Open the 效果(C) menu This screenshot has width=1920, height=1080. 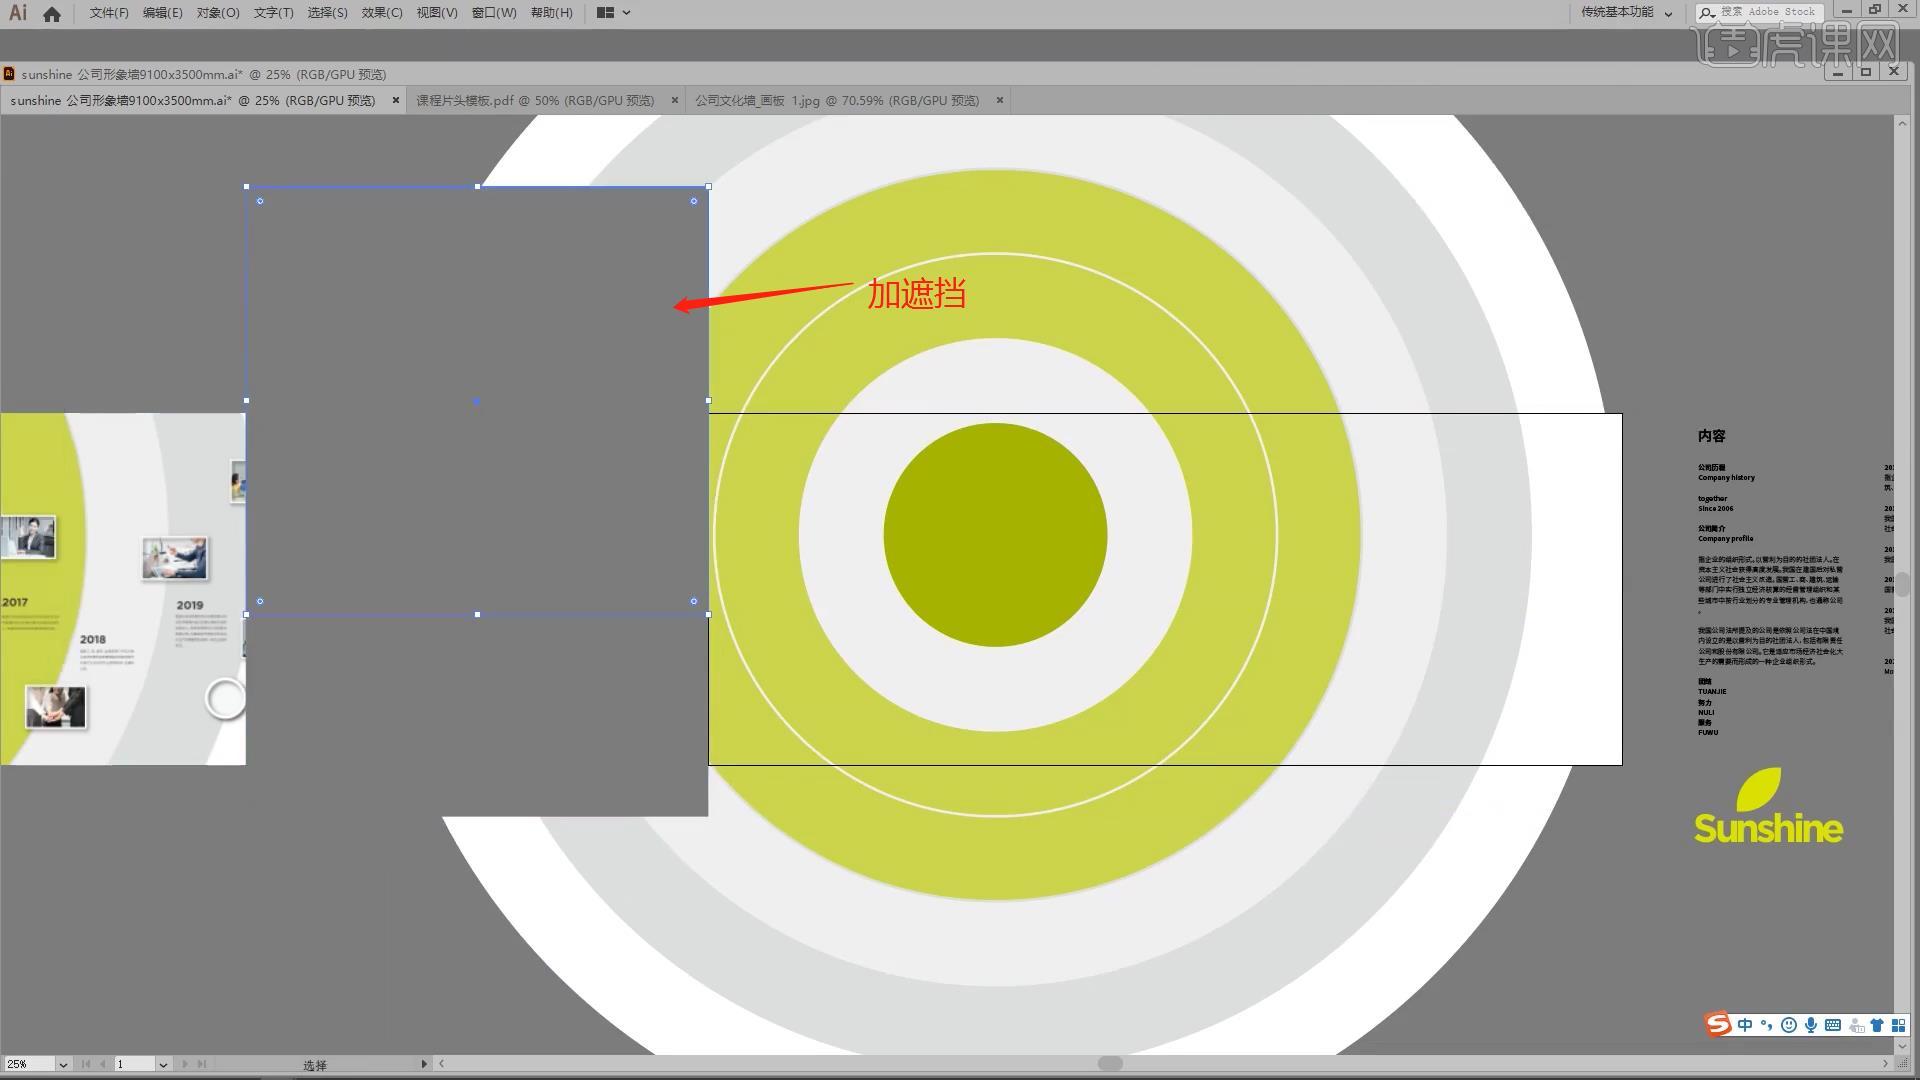[x=381, y=13]
